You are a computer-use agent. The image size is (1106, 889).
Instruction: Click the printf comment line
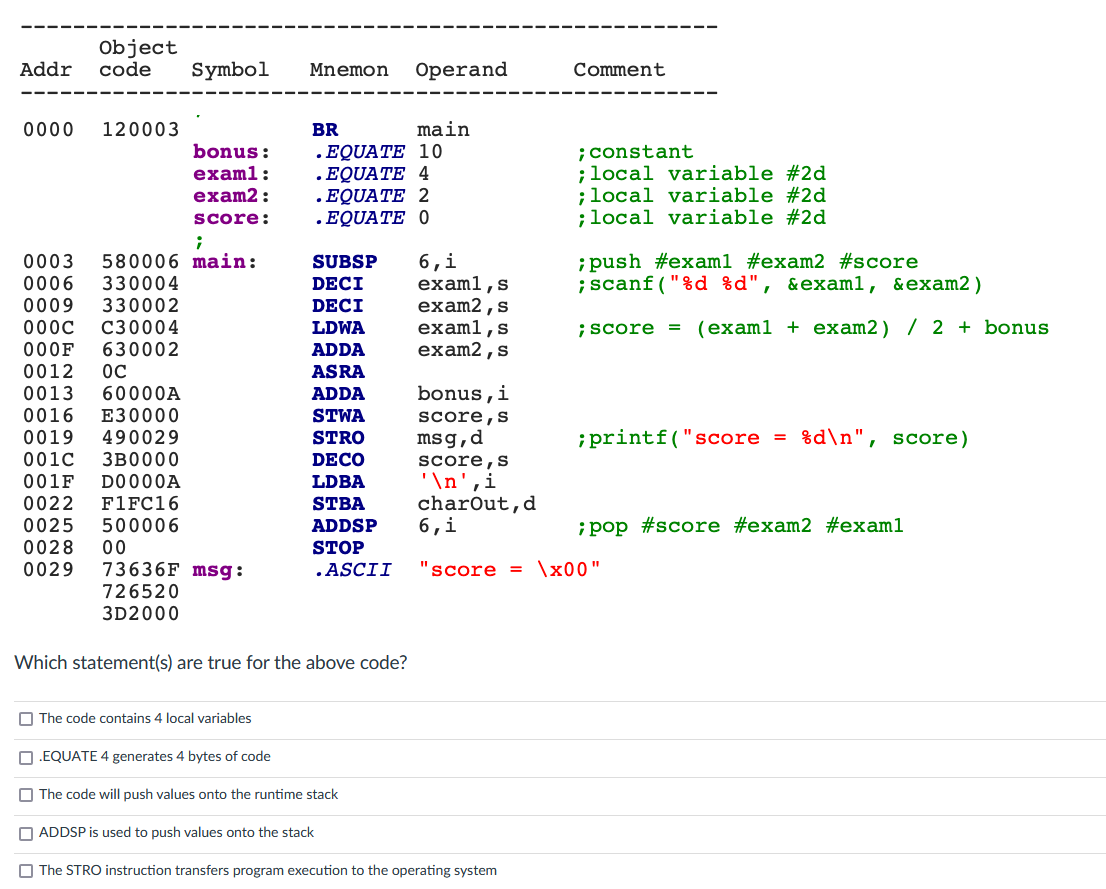[773, 438]
